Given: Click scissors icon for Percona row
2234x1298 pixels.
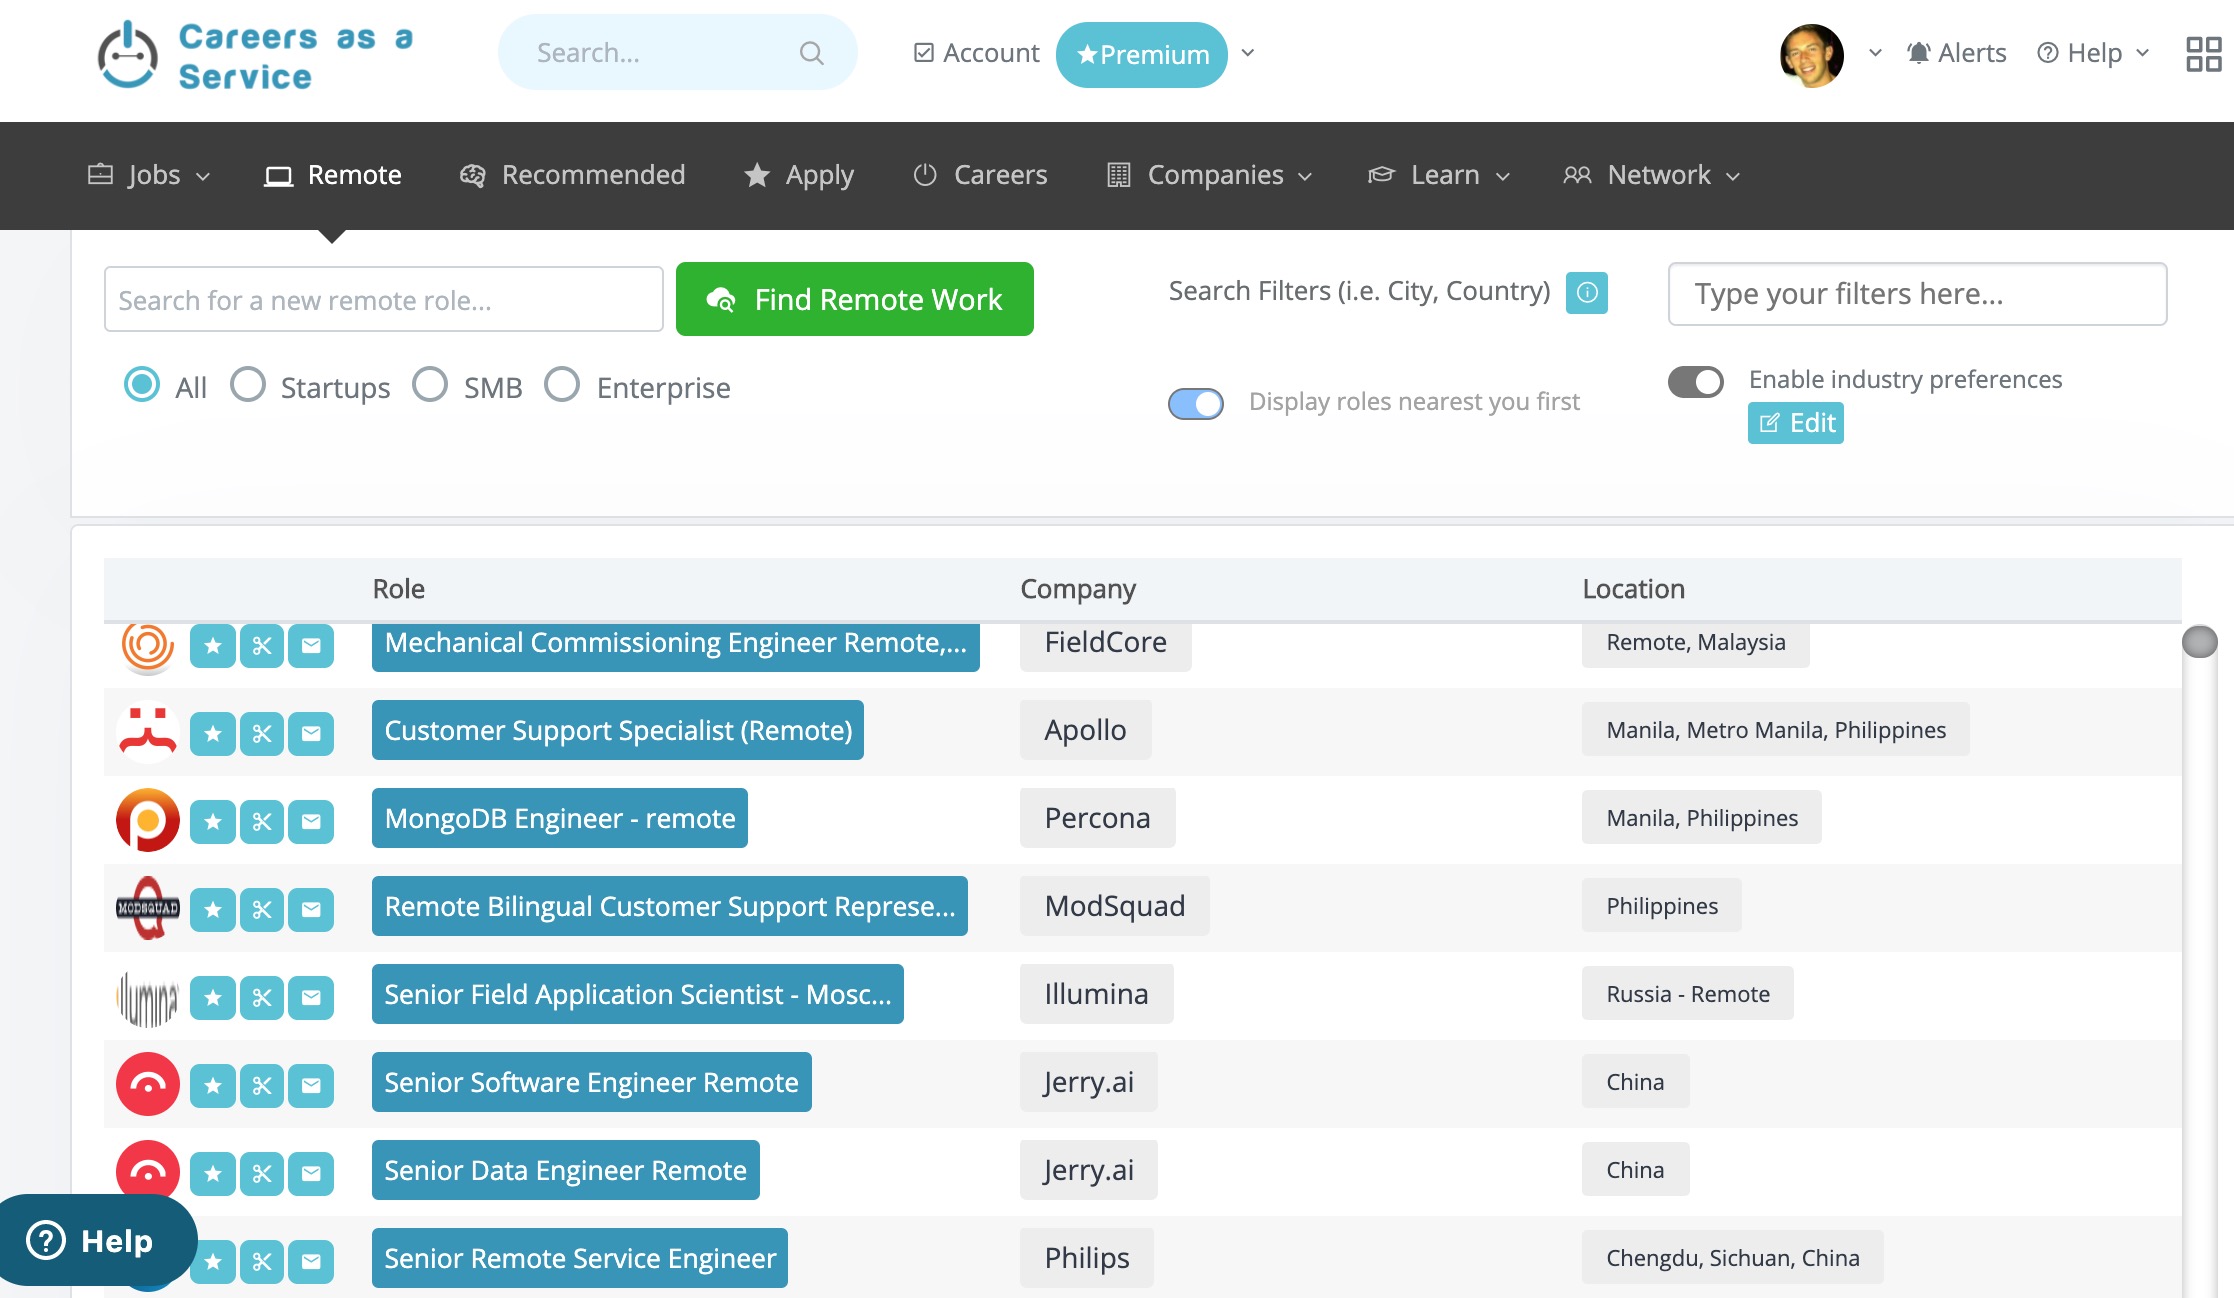Looking at the screenshot, I should [262, 822].
